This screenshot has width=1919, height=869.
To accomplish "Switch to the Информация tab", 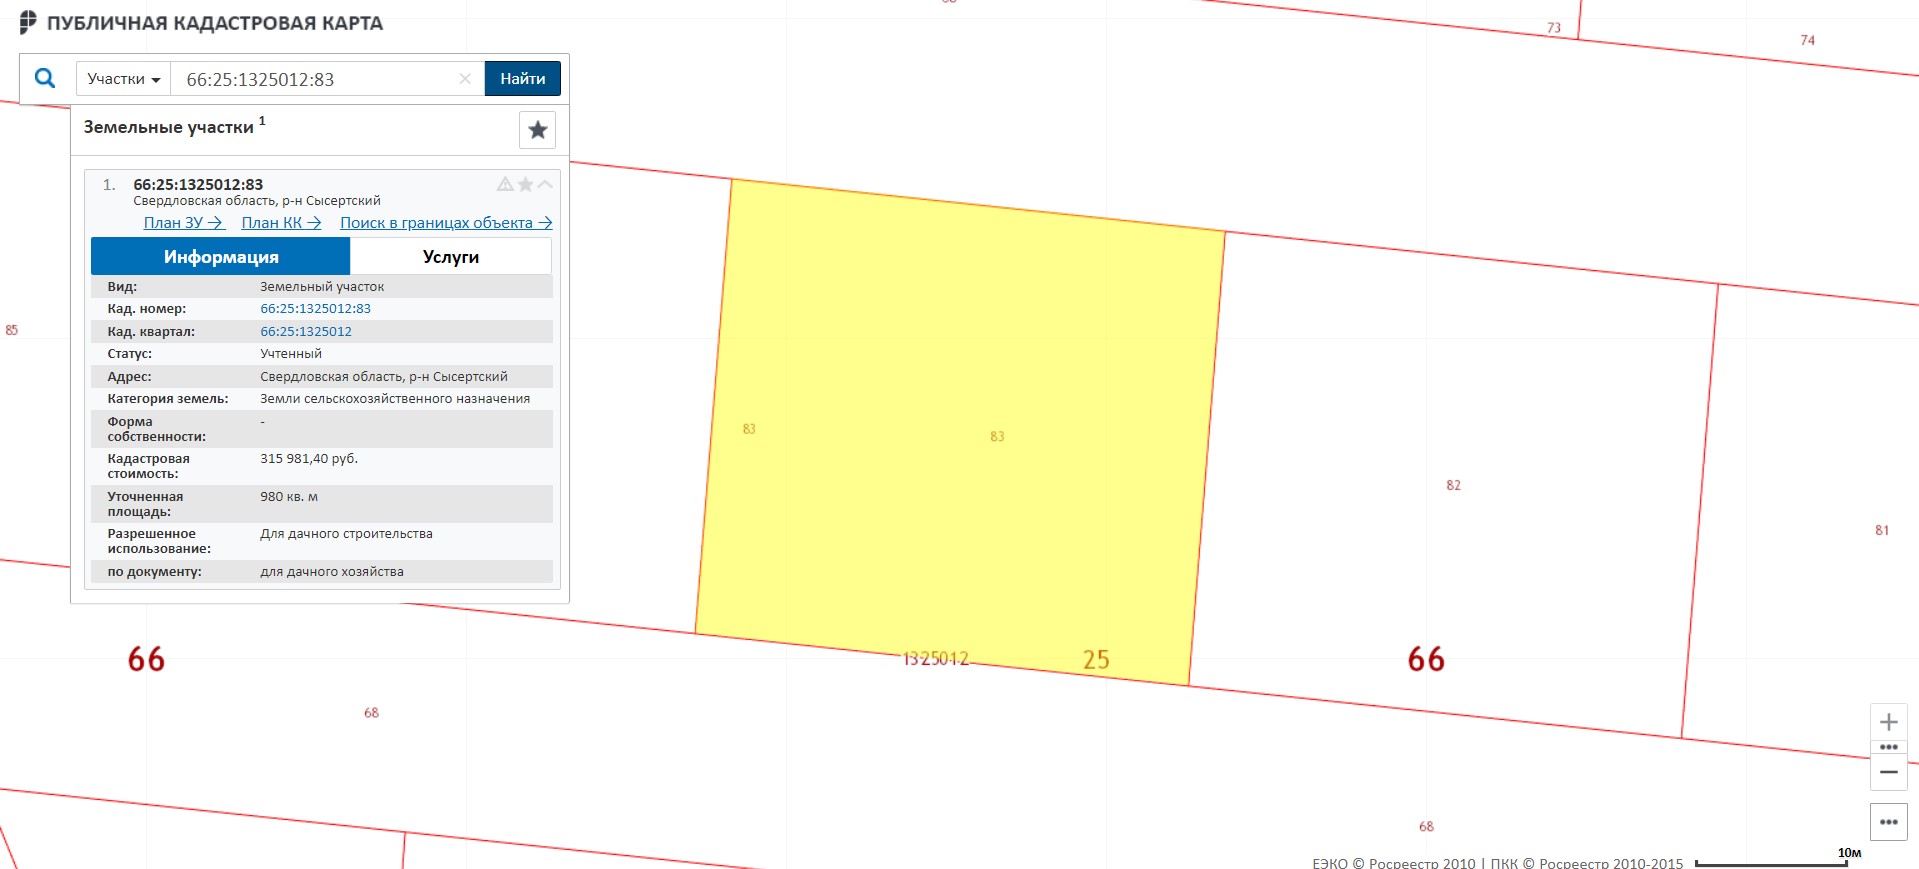I will [x=221, y=257].
